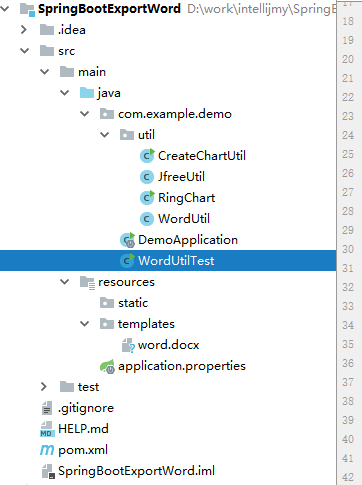Click the JfreeUtil class icon

point(147,177)
